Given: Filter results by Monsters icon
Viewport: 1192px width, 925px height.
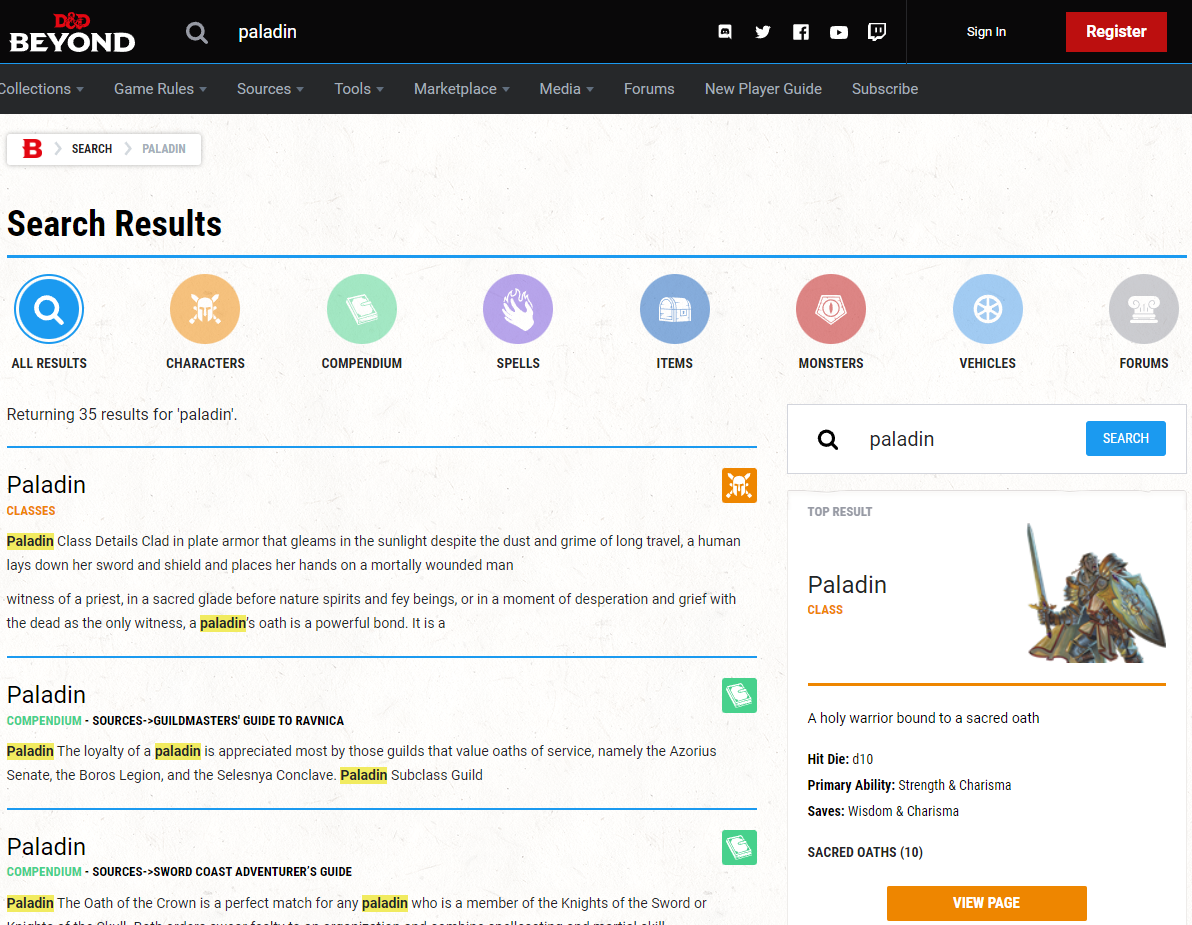Looking at the screenshot, I should point(831,309).
